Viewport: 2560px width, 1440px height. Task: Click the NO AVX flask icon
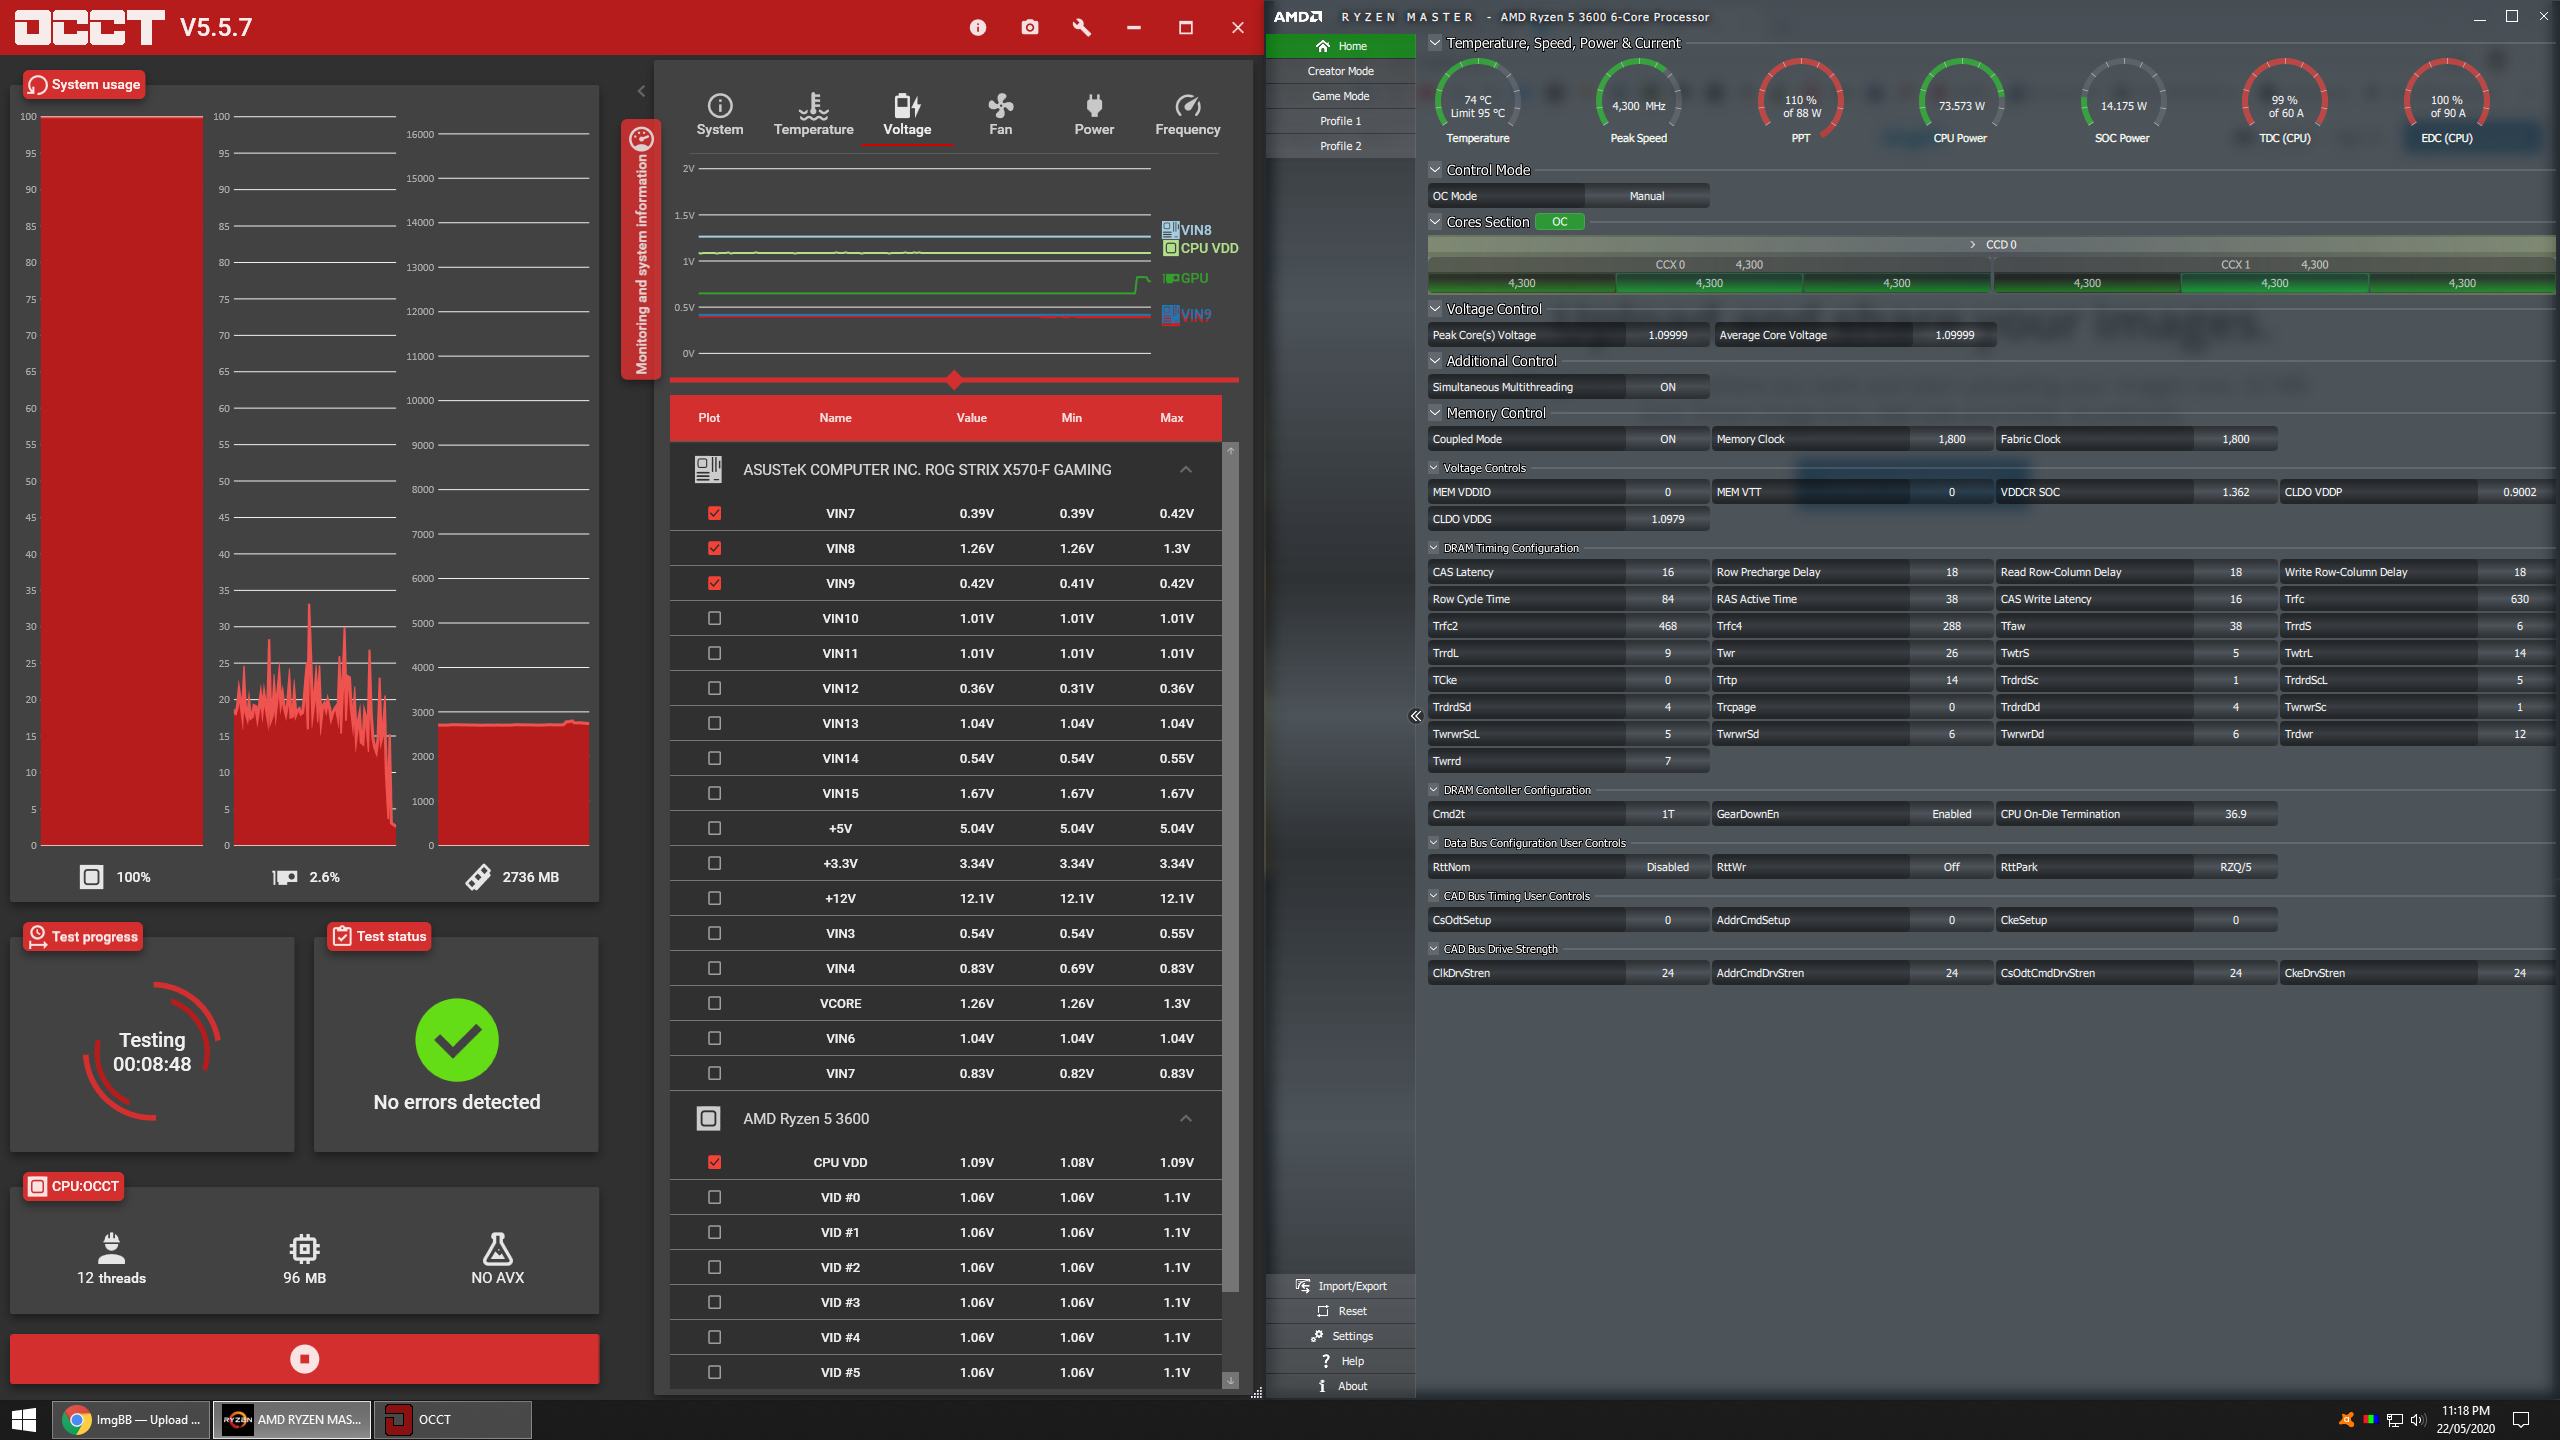[498, 1248]
